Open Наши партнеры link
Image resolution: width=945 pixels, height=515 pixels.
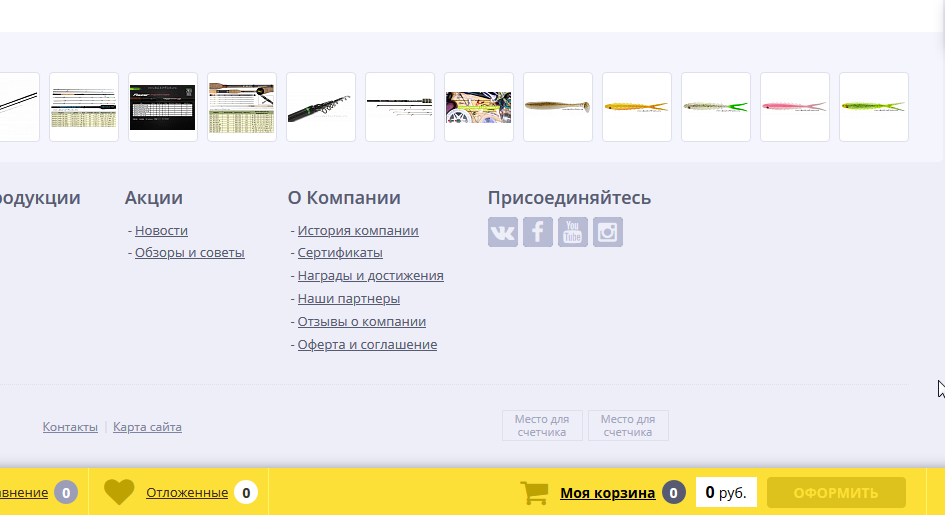(x=349, y=299)
